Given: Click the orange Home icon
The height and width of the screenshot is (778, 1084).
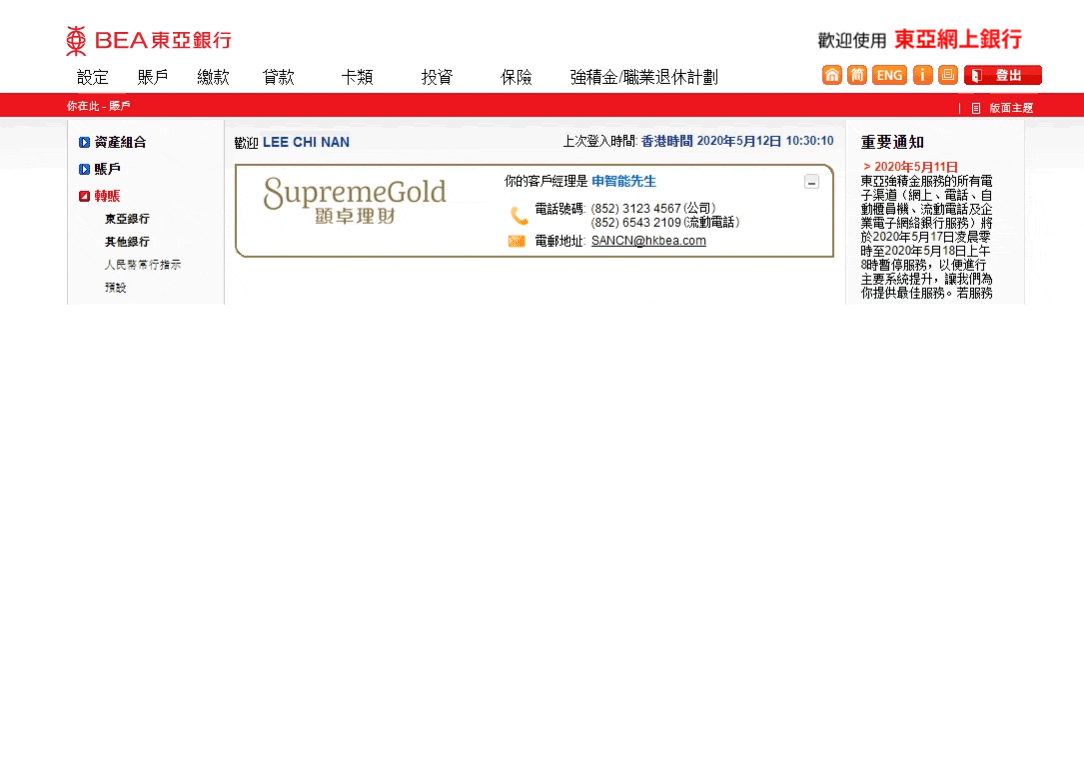Looking at the screenshot, I should click(x=832, y=75).
